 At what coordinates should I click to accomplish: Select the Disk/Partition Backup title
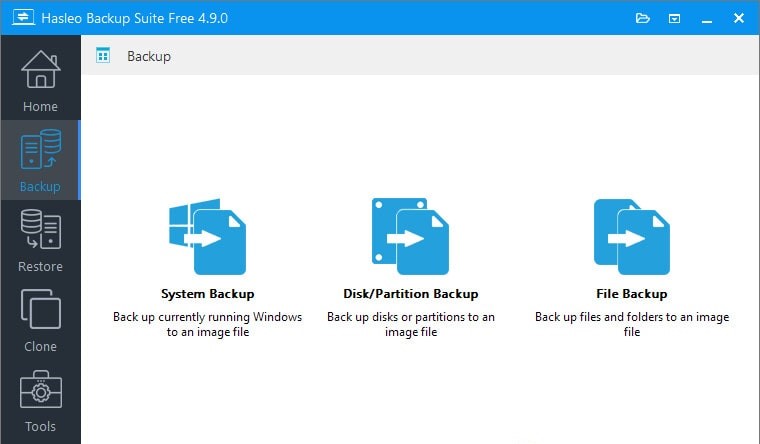[411, 294]
